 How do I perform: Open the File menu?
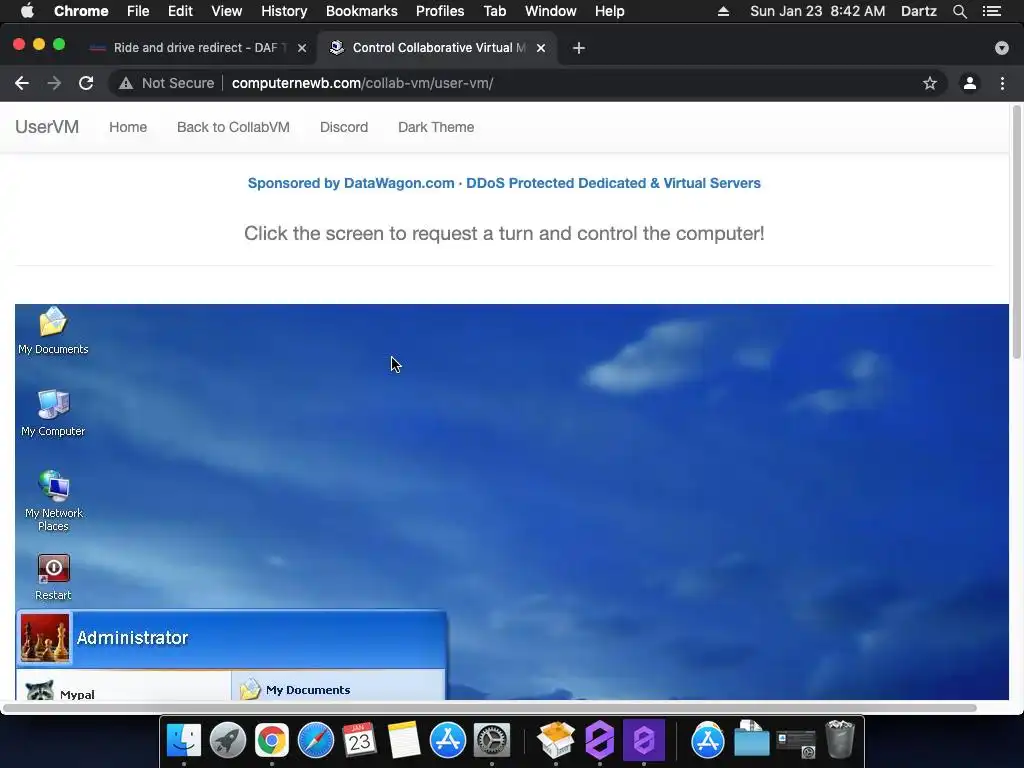[x=138, y=11]
